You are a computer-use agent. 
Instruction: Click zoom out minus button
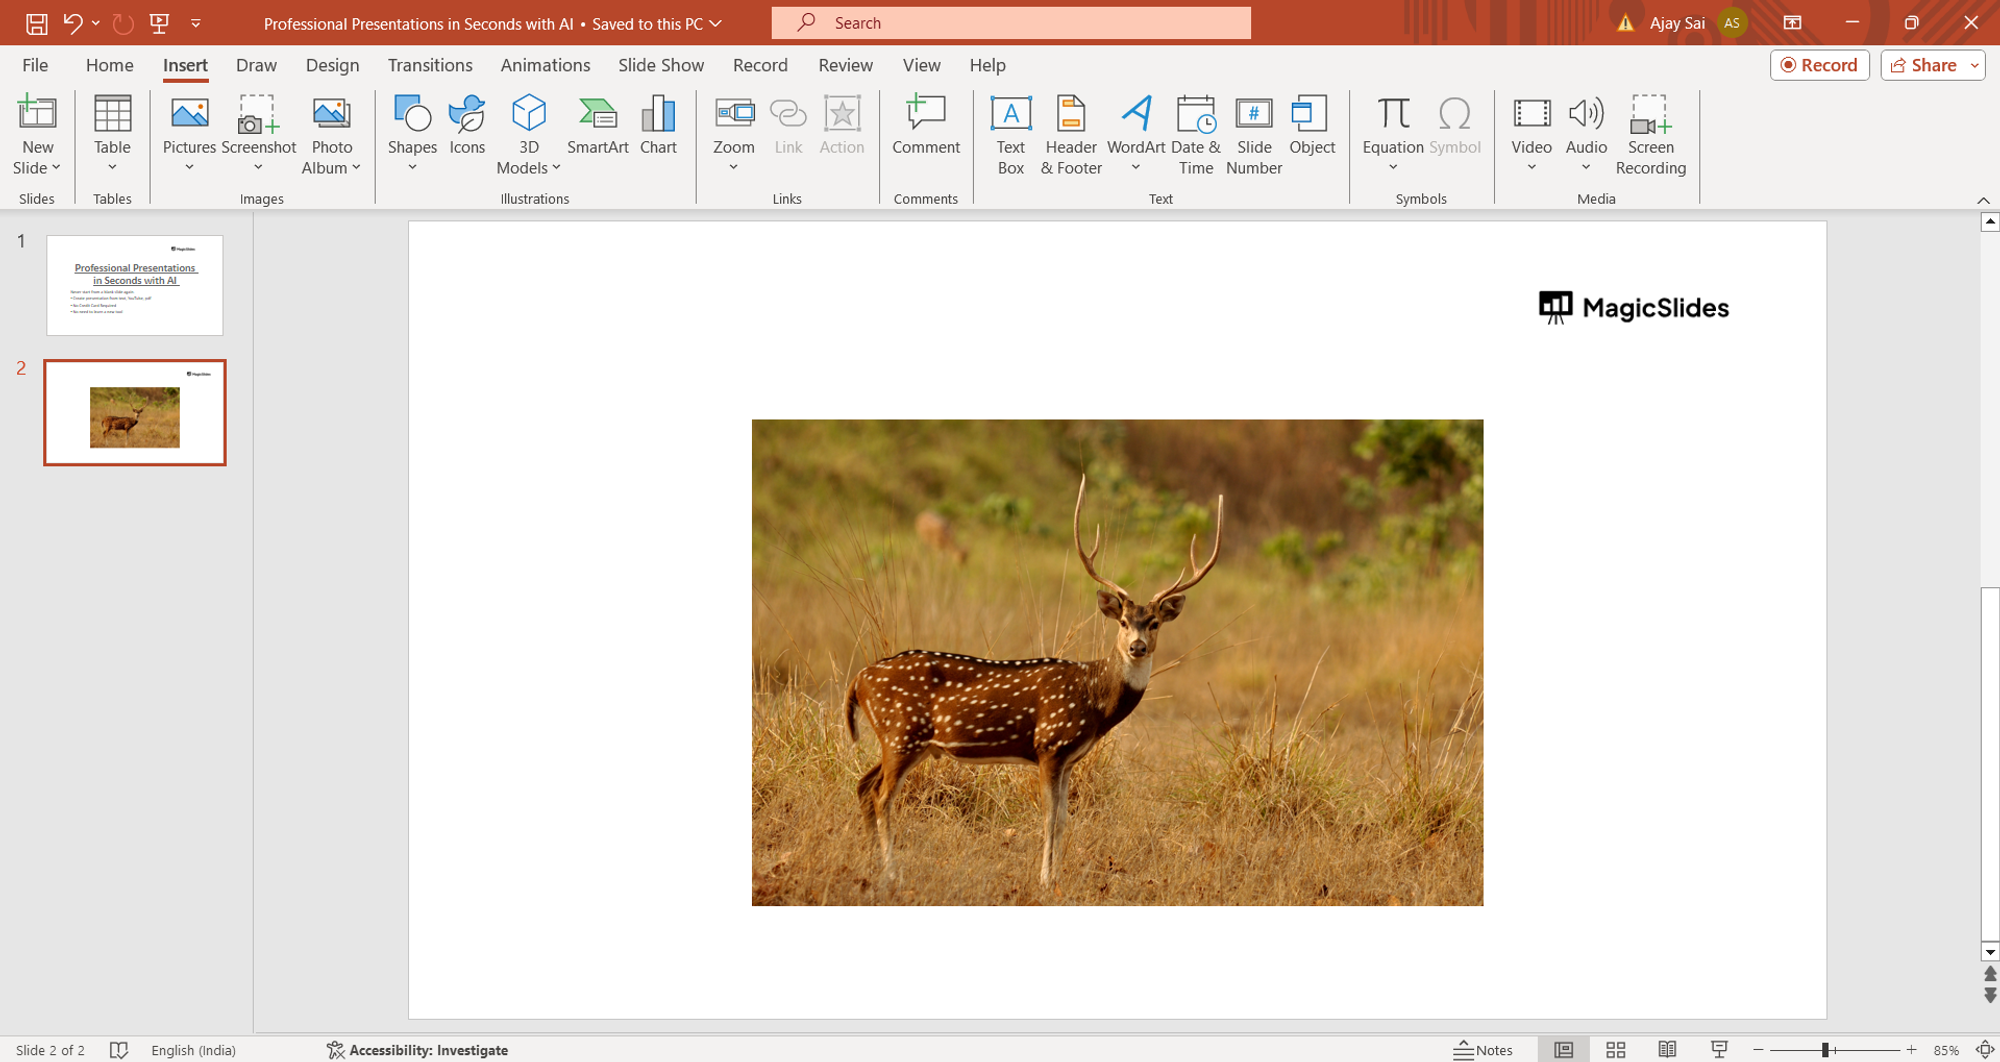[x=1758, y=1050]
